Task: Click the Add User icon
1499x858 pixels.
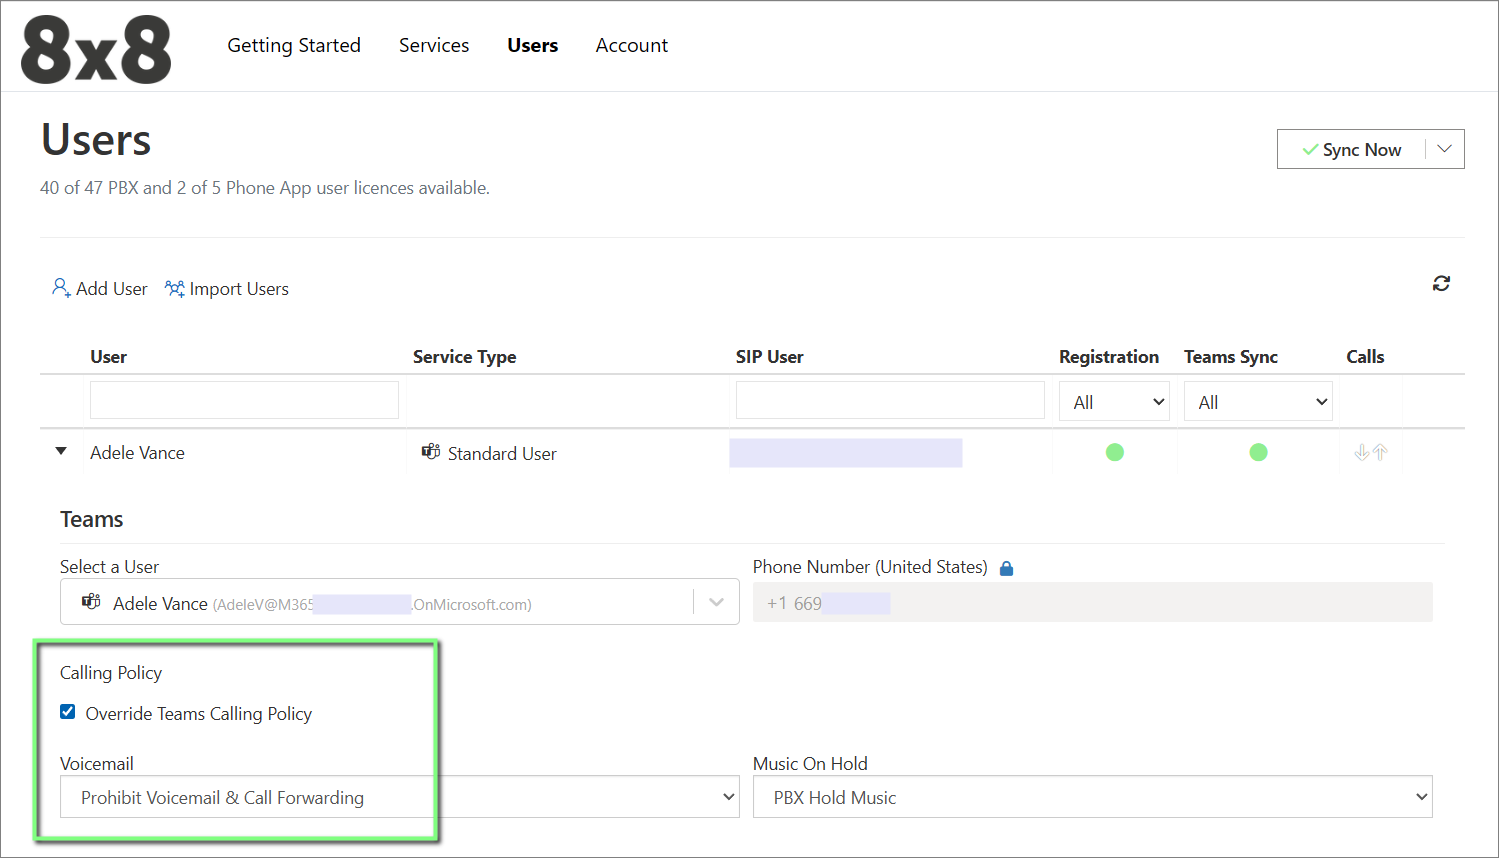Action: 61,288
